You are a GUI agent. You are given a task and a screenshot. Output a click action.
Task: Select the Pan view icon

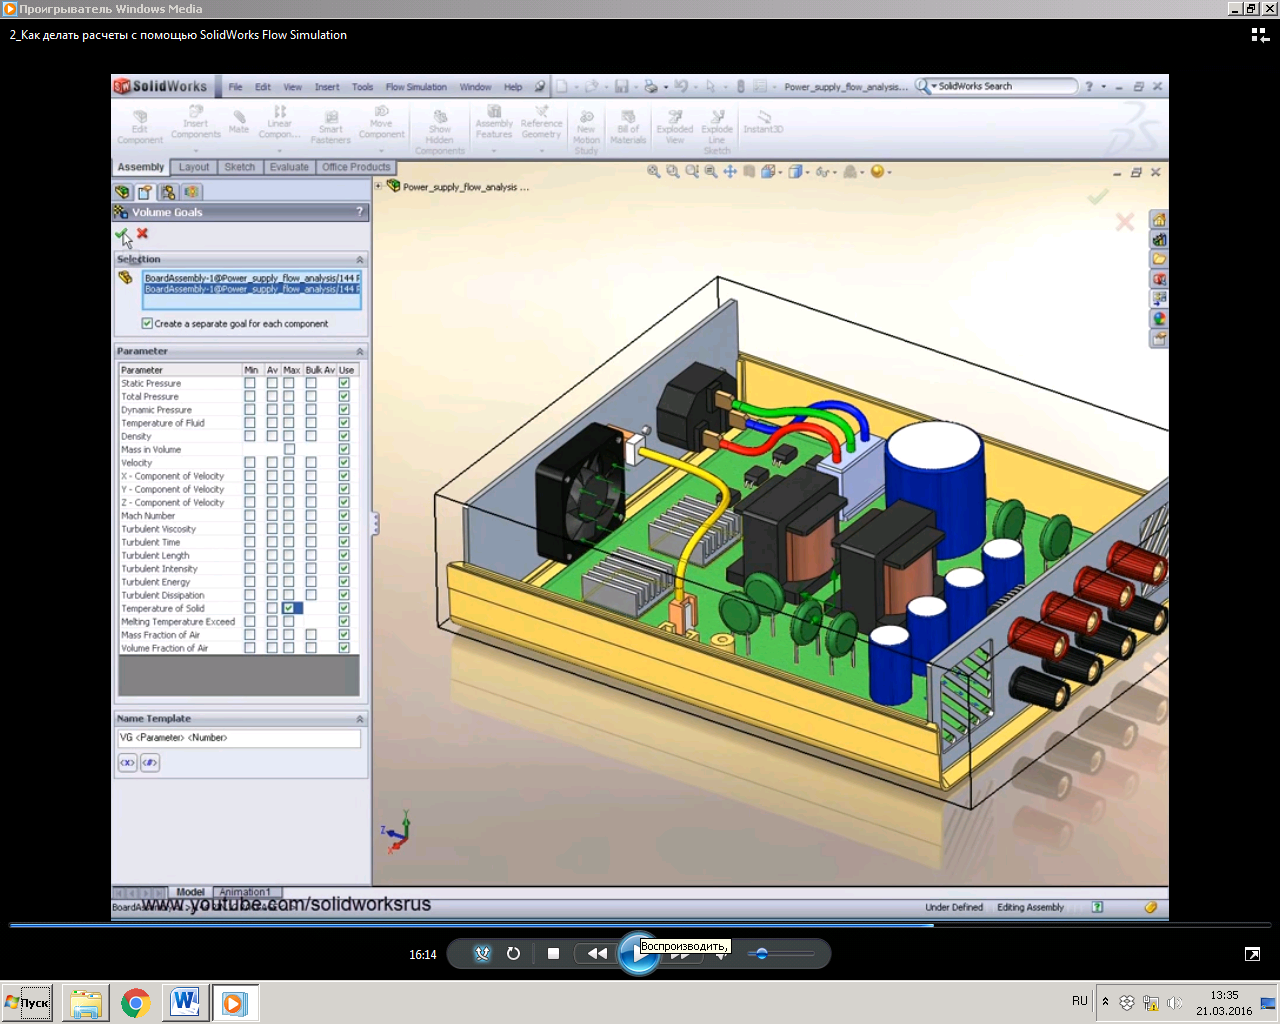point(730,172)
